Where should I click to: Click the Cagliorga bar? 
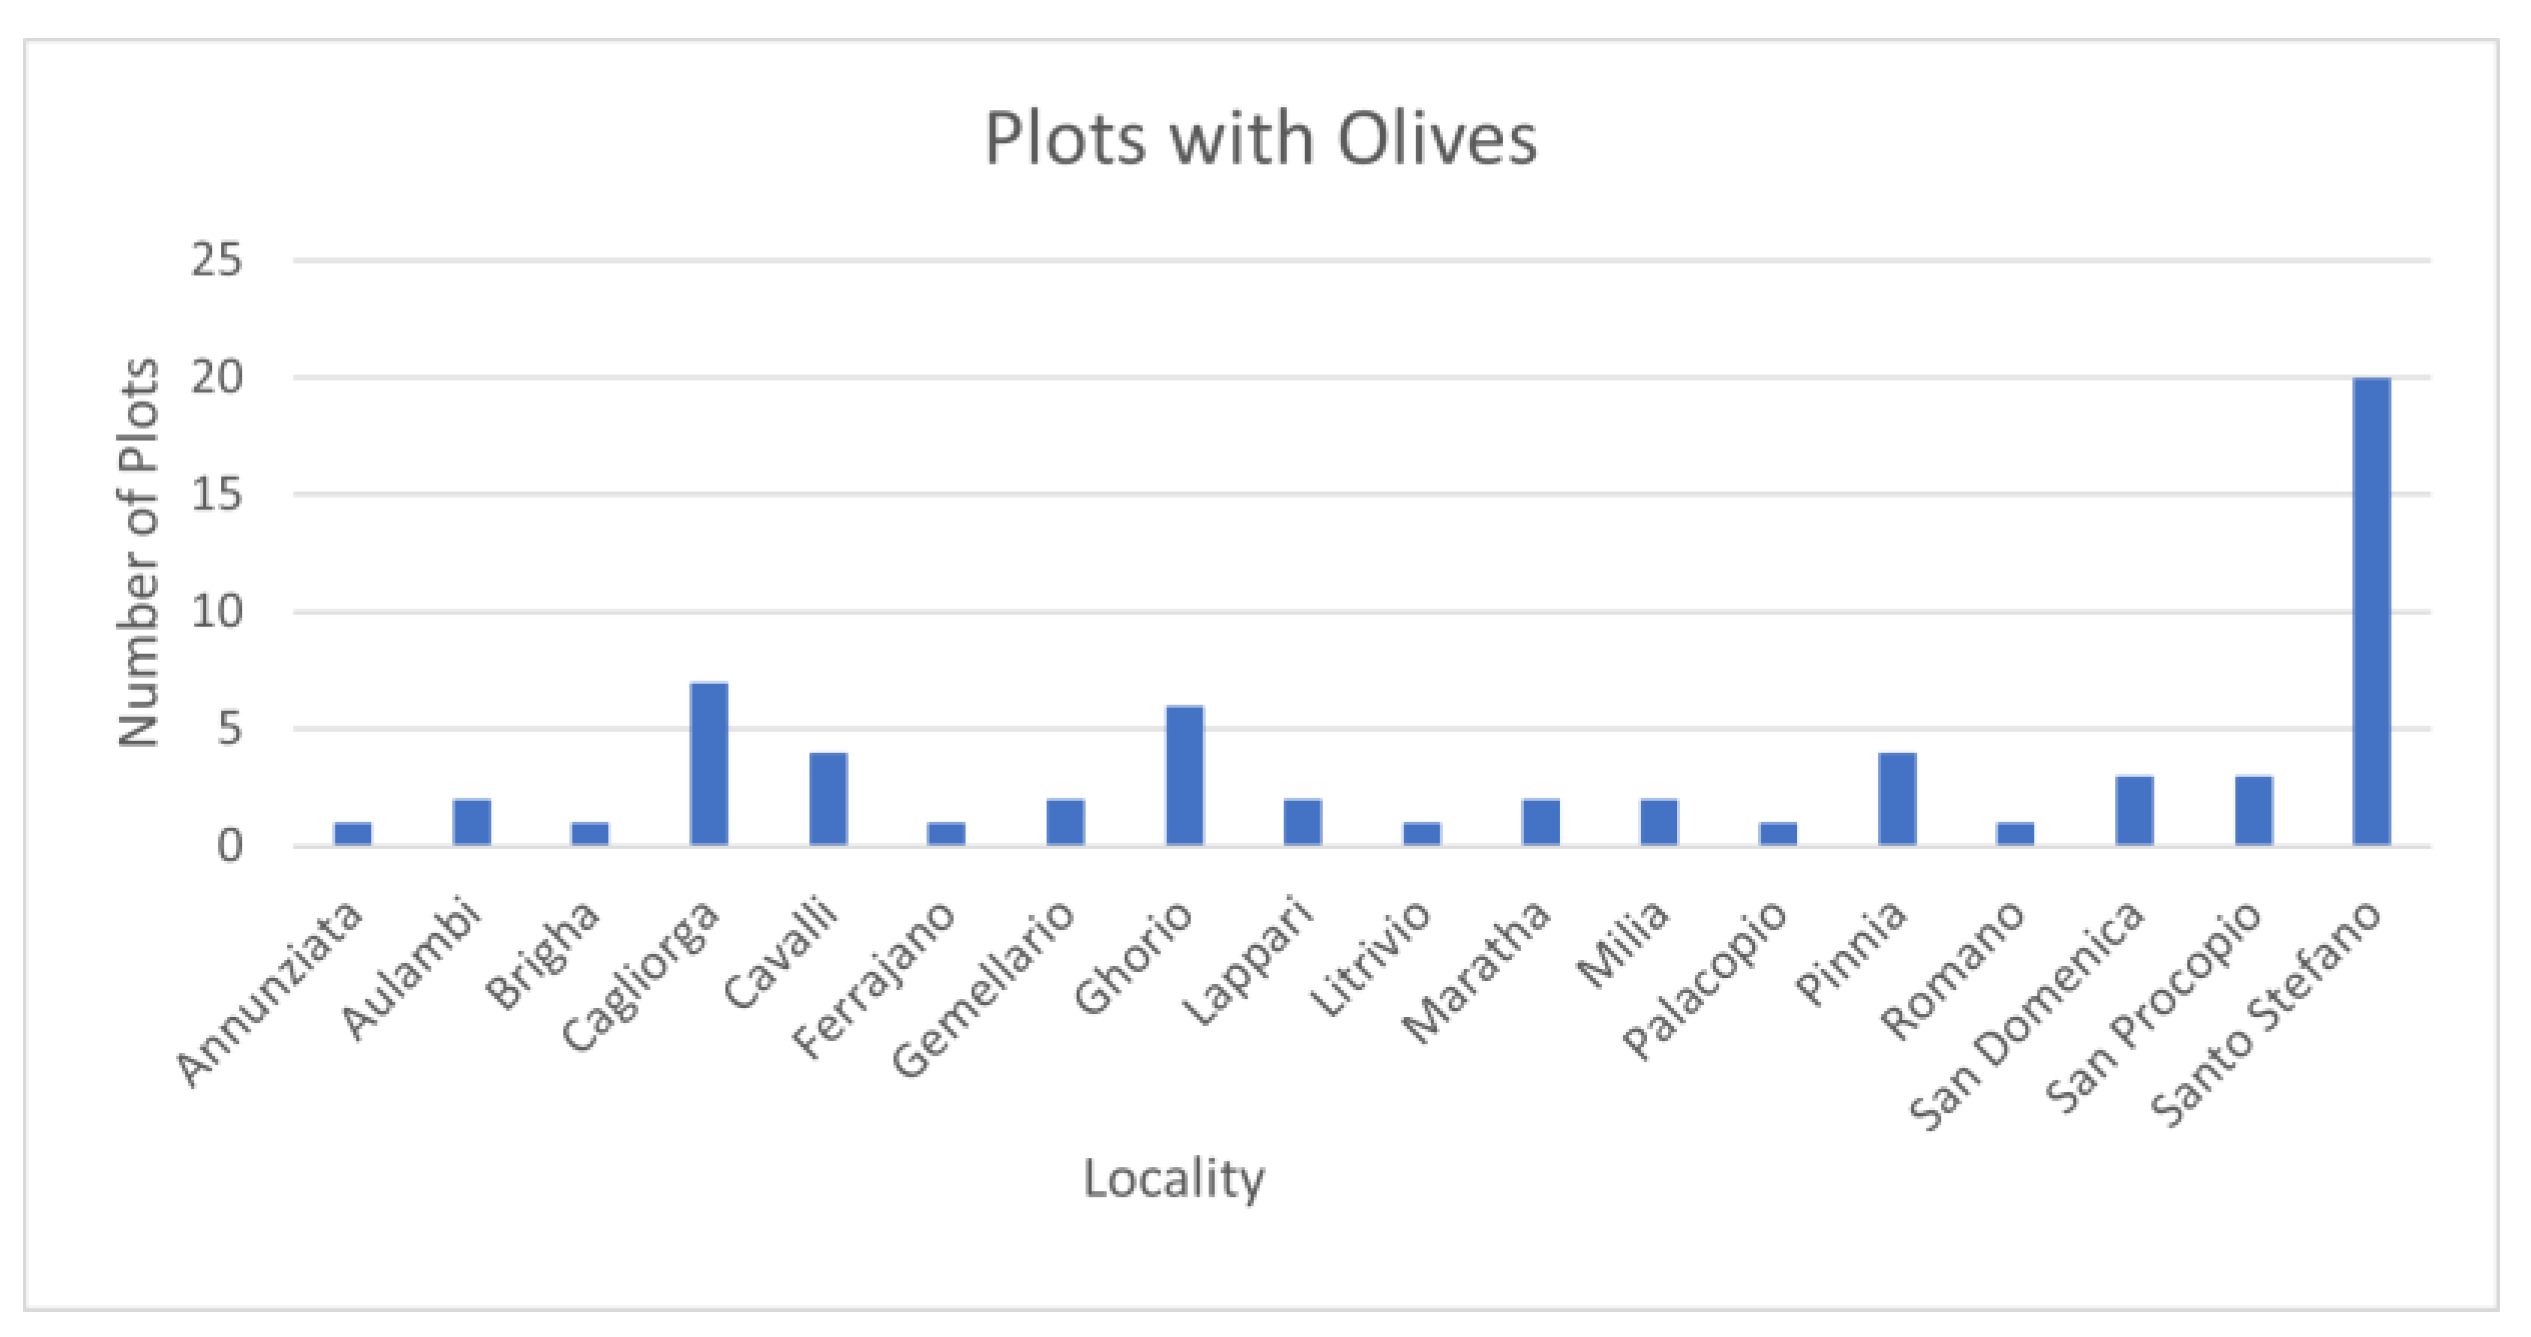(709, 764)
